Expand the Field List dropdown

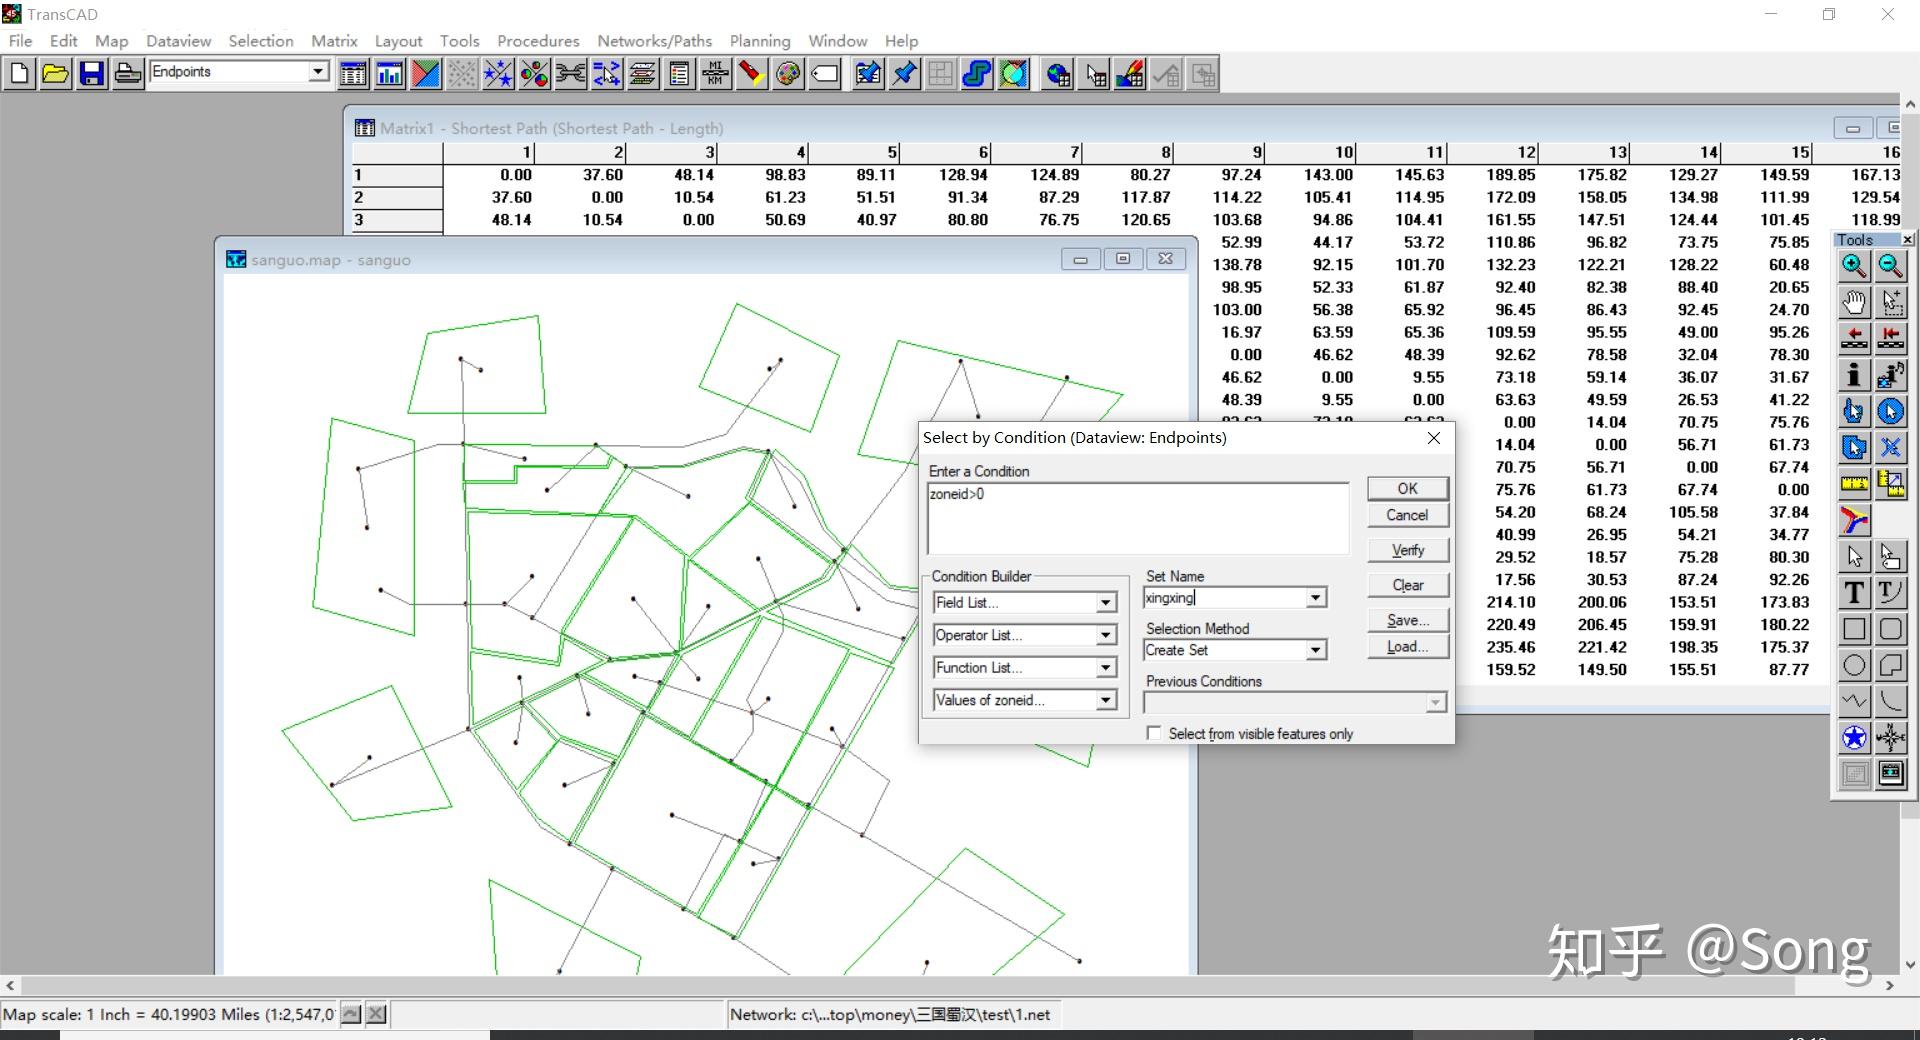pyautogui.click(x=1105, y=603)
